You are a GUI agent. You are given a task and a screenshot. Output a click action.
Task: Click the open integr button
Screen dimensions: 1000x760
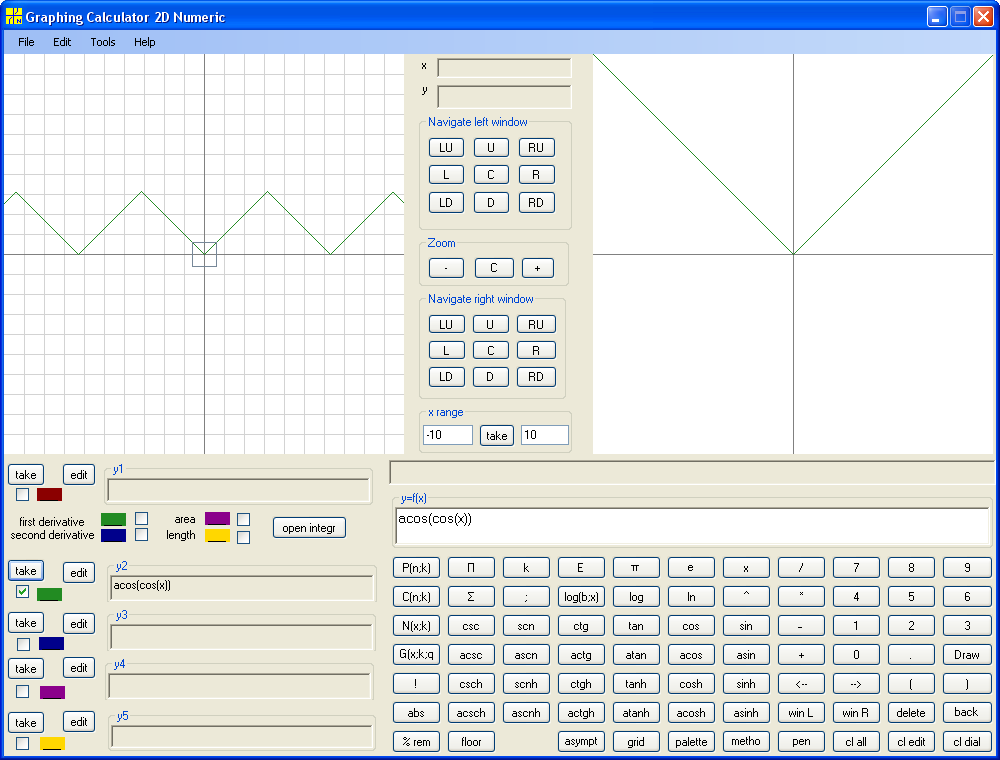coord(309,528)
